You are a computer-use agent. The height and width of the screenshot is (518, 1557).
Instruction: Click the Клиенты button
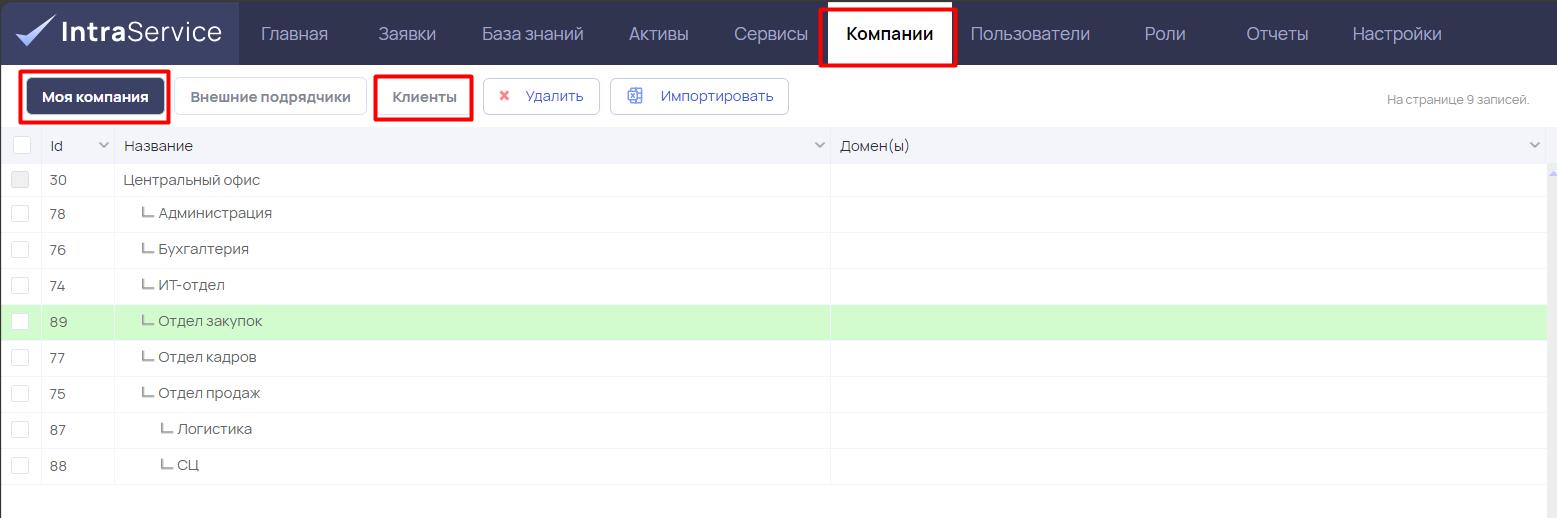click(424, 97)
